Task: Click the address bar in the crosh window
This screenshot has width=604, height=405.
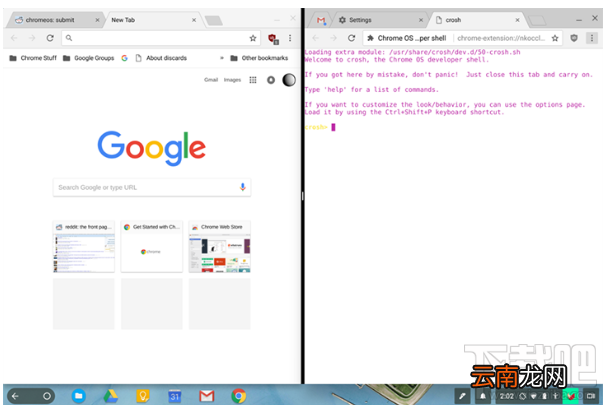Action: 462,38
